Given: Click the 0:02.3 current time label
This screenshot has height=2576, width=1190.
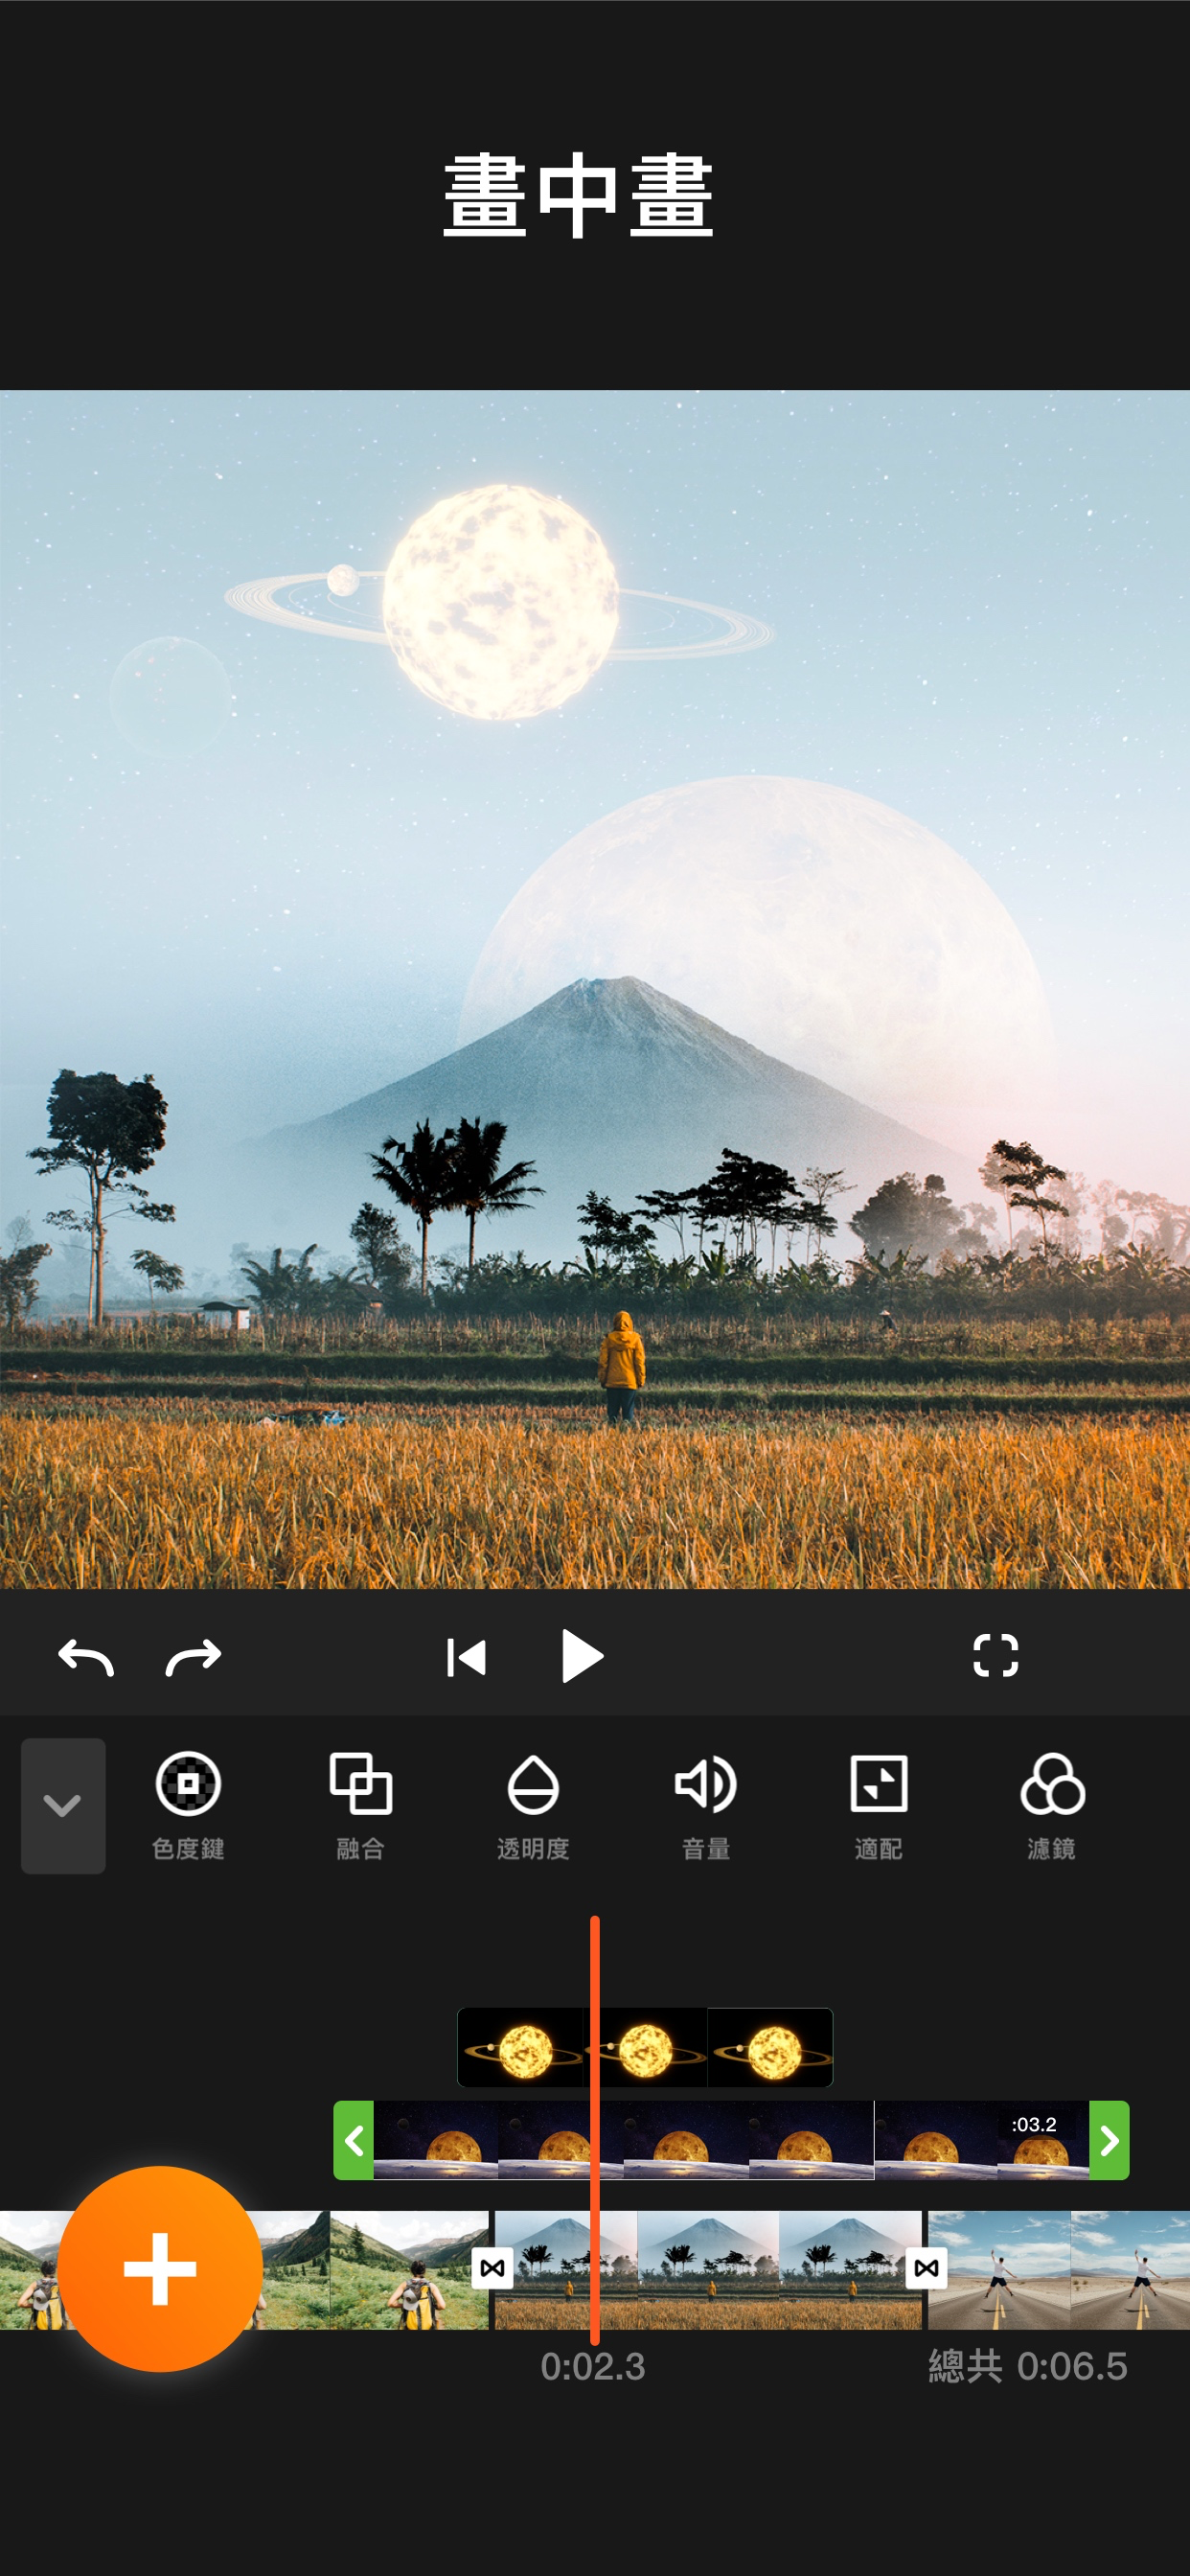Looking at the screenshot, I should pos(593,2367).
